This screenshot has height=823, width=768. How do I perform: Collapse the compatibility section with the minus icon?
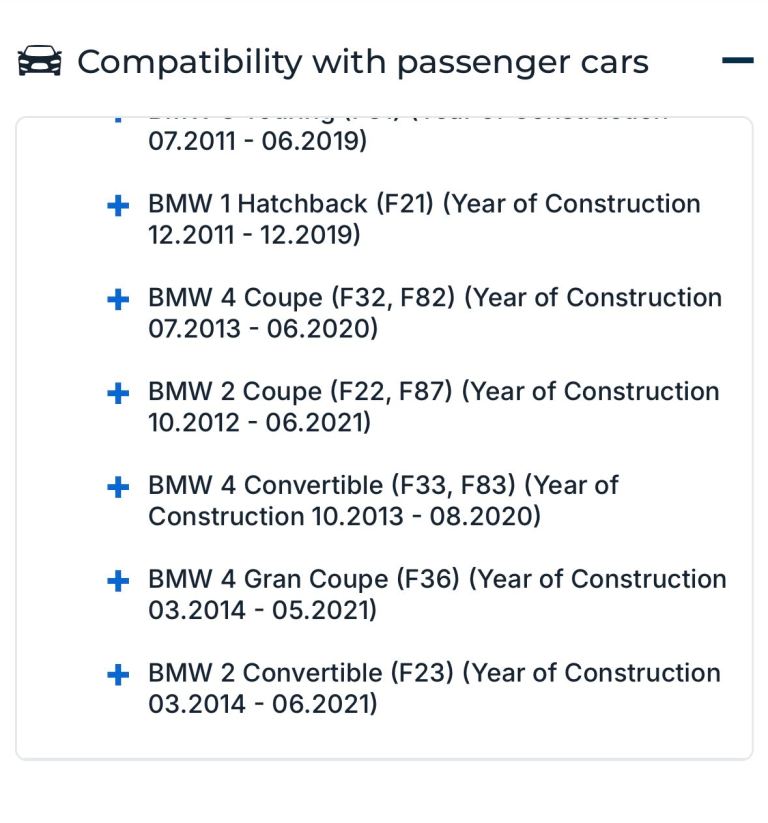738,61
